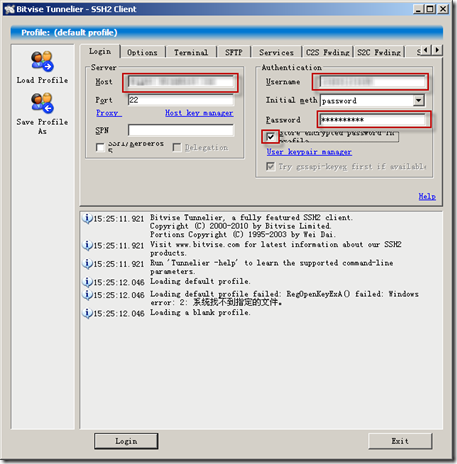Click log text 'Loading a blank profile.'
The width and height of the screenshot is (457, 464).
200,313
